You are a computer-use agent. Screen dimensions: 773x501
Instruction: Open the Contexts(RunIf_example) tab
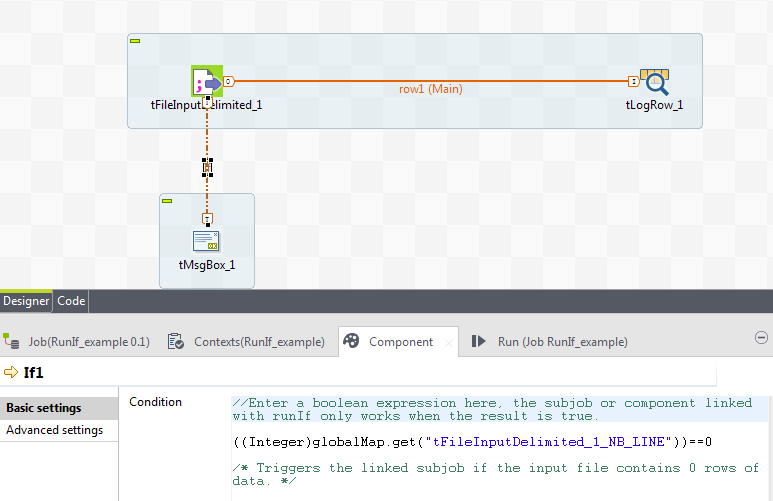point(248,342)
